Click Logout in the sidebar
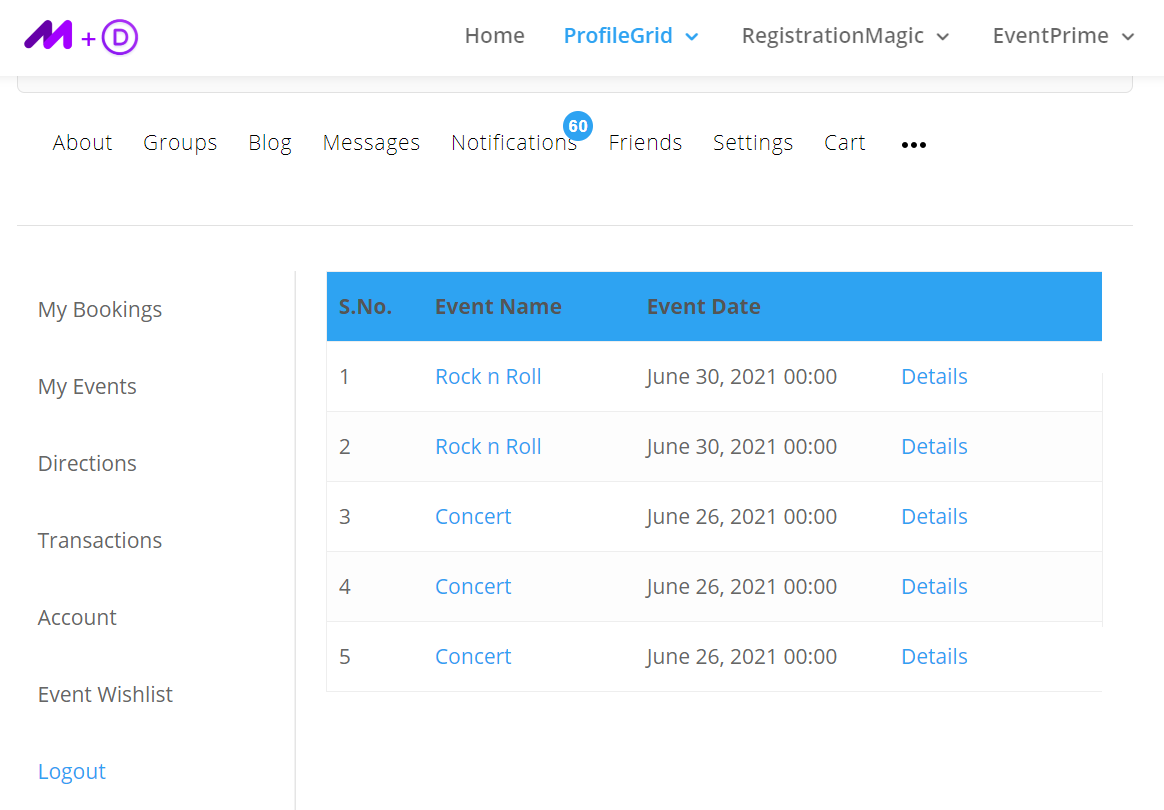Viewport: 1164px width, 810px height. (x=71, y=770)
